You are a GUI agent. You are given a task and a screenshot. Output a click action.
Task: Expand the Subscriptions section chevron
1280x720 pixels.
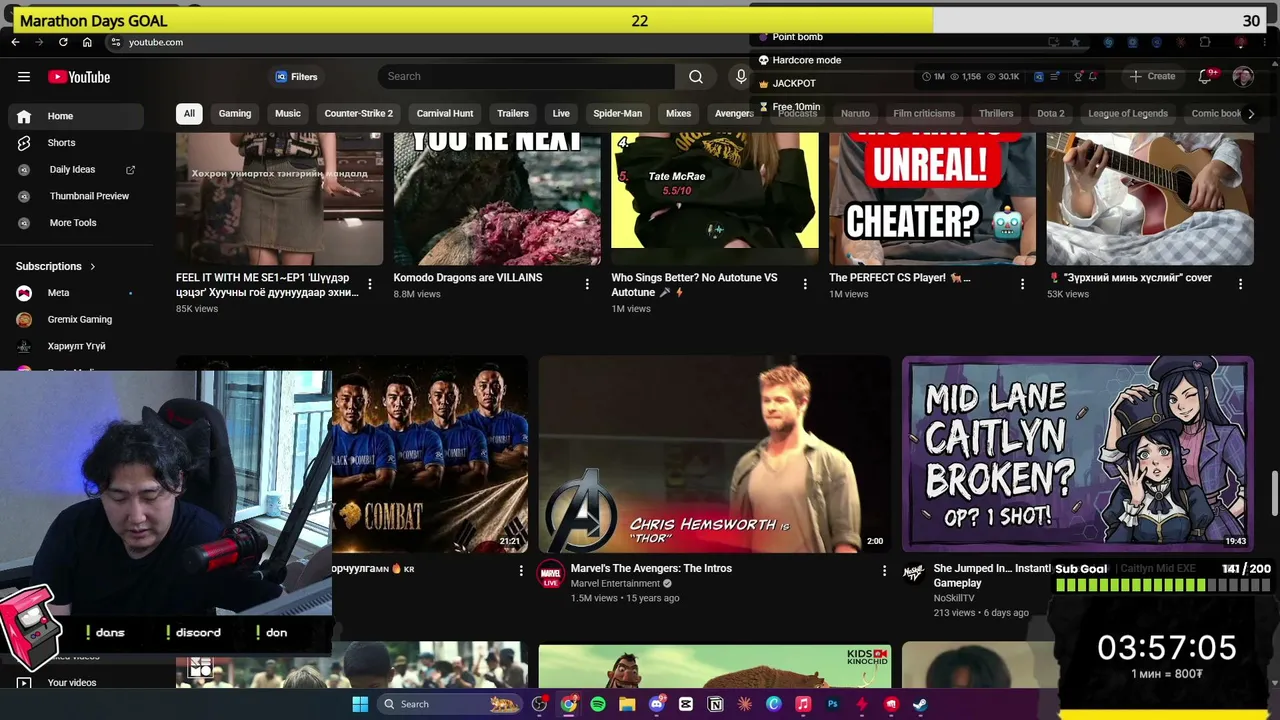tap(93, 266)
